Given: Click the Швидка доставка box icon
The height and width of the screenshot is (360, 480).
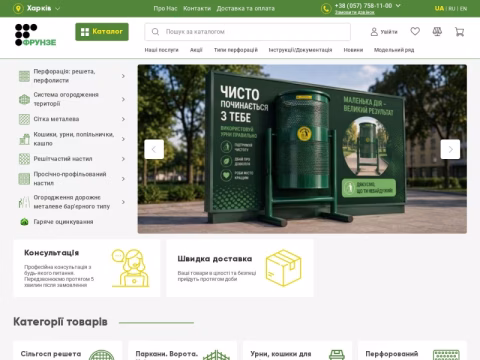Looking at the screenshot, I should click(x=283, y=268).
